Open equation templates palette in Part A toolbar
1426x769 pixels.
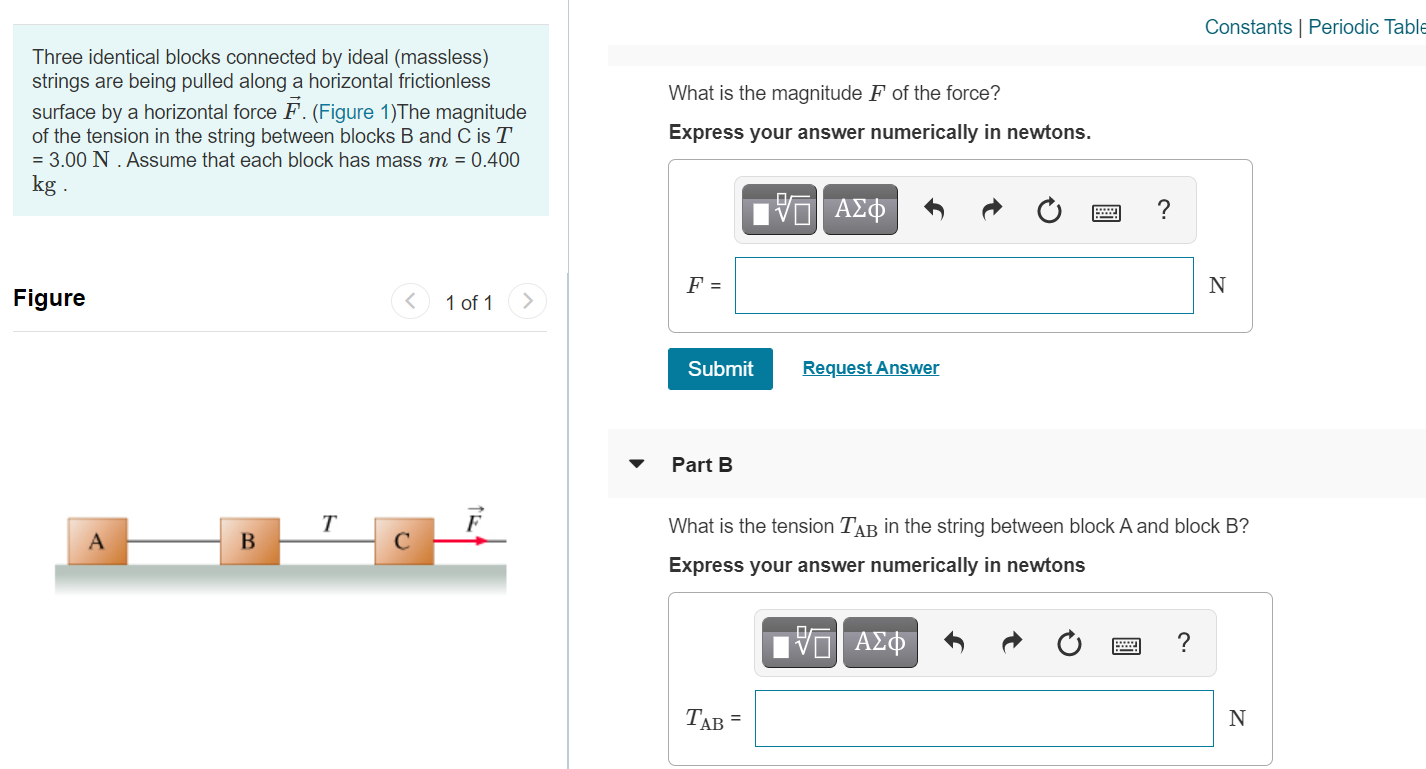click(778, 209)
